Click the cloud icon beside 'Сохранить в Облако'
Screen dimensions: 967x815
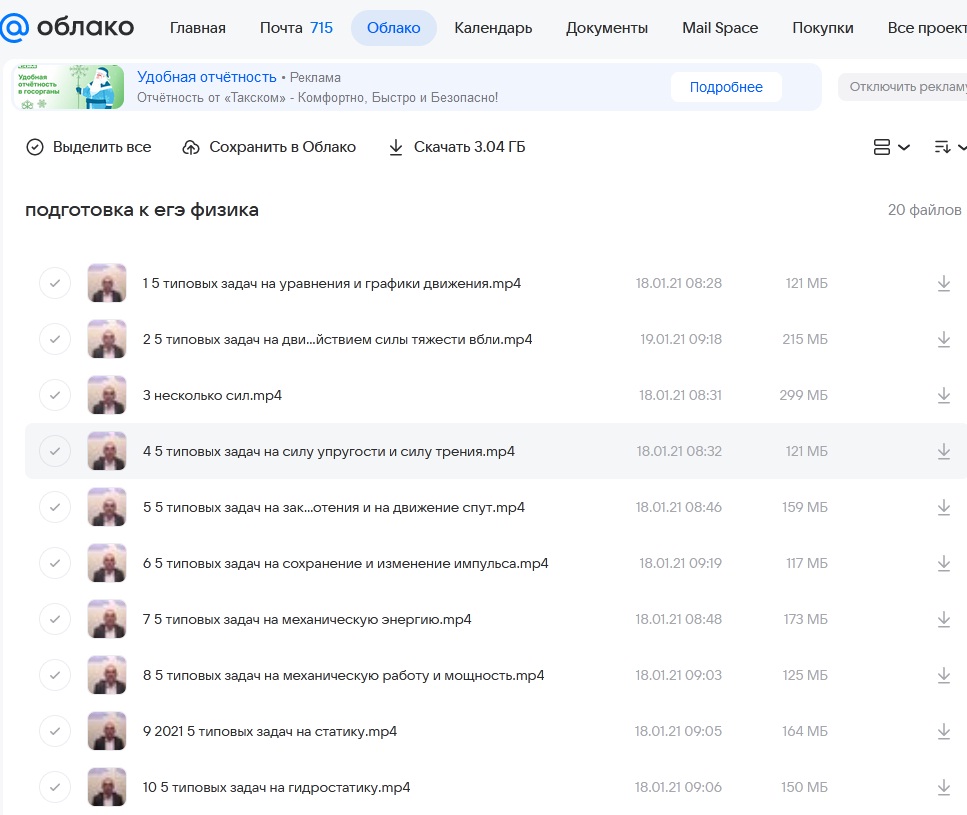tap(191, 147)
